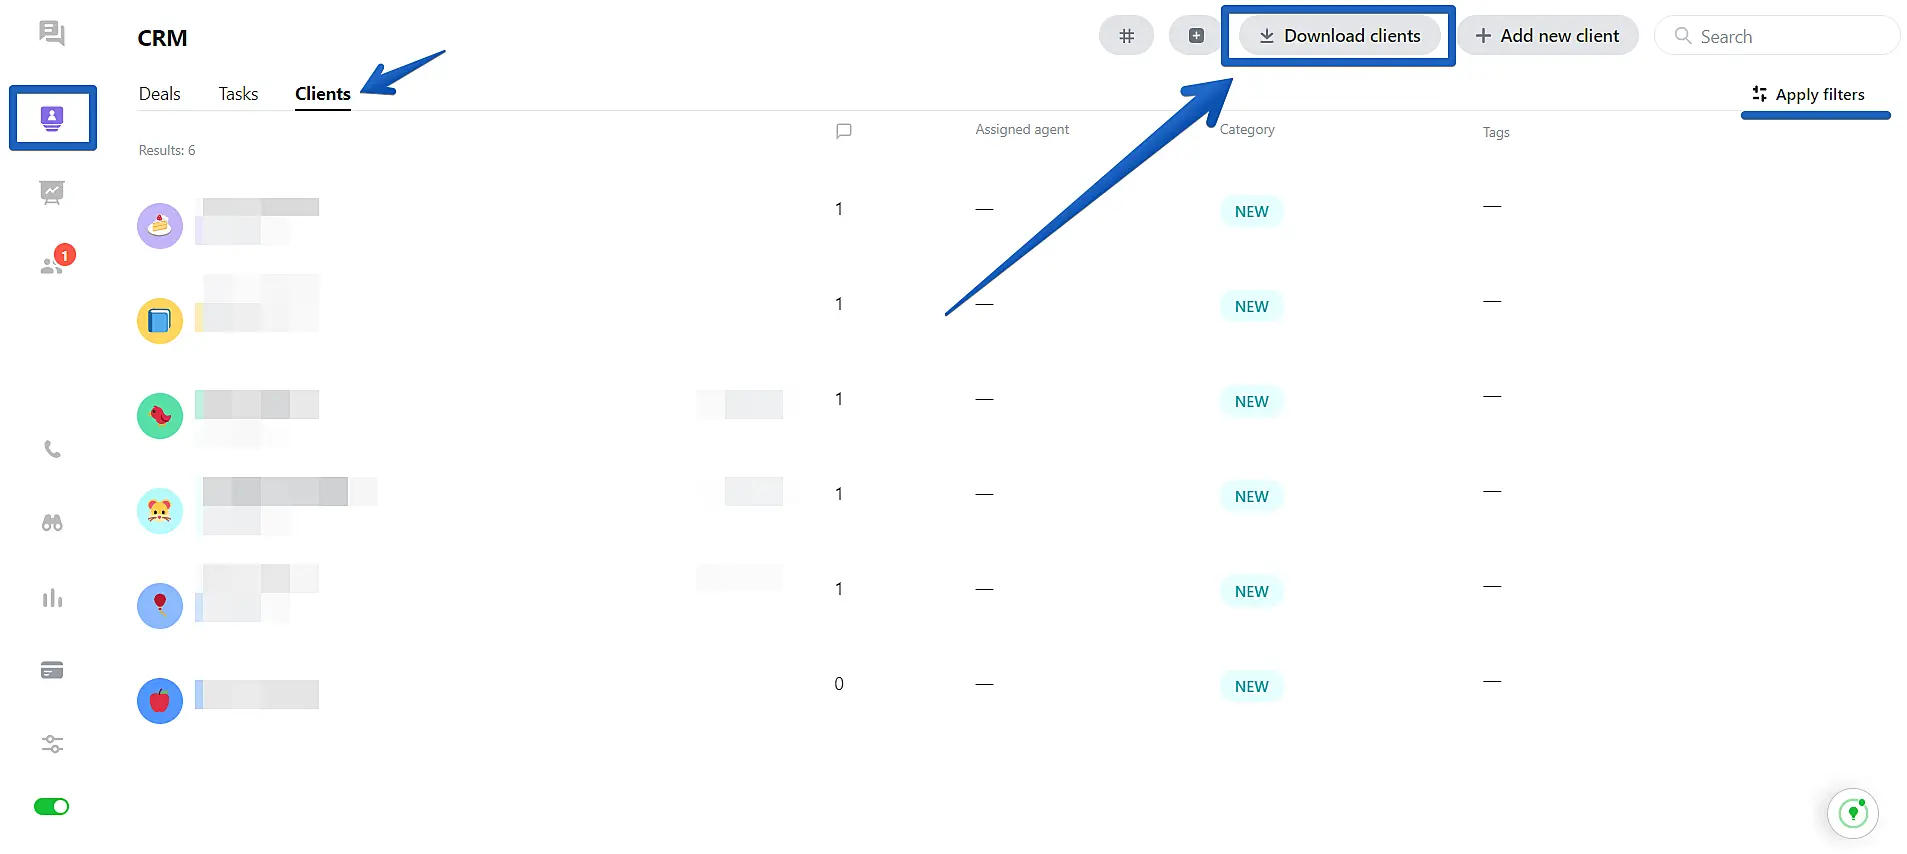
Task: Click the green help widget icon
Action: (1853, 813)
